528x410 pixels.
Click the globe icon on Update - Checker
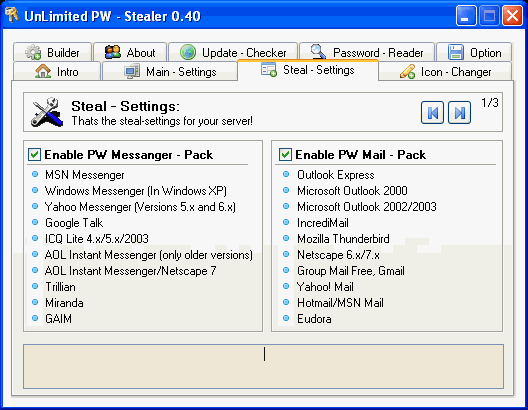pos(188,52)
